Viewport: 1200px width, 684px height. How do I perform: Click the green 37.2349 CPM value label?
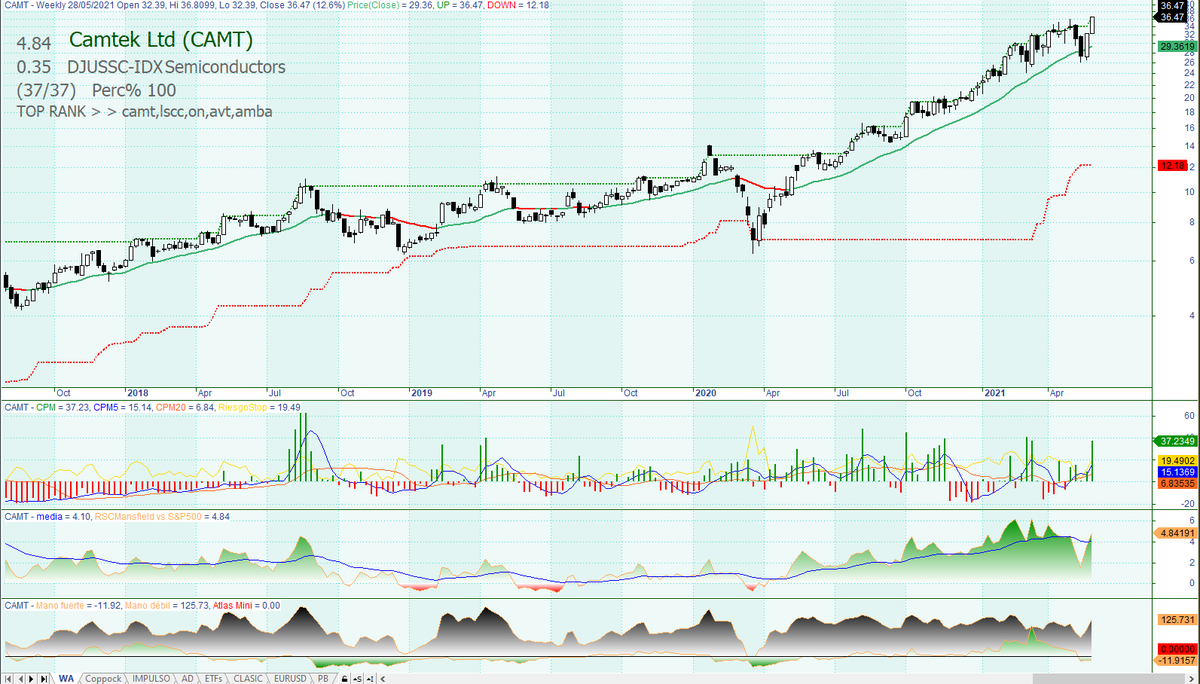click(x=1177, y=441)
